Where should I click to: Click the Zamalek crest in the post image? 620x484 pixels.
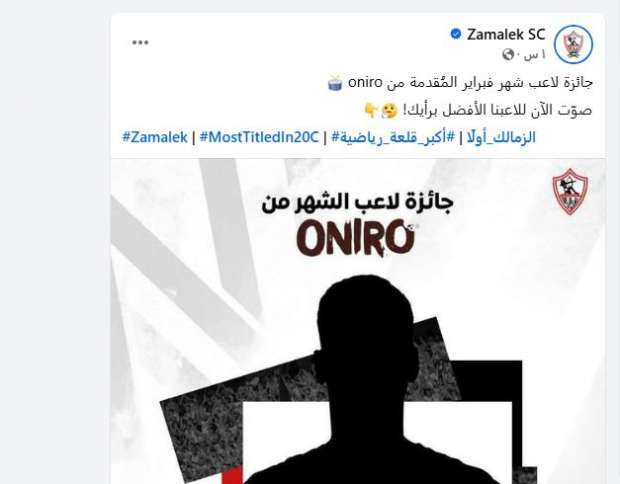[570, 191]
